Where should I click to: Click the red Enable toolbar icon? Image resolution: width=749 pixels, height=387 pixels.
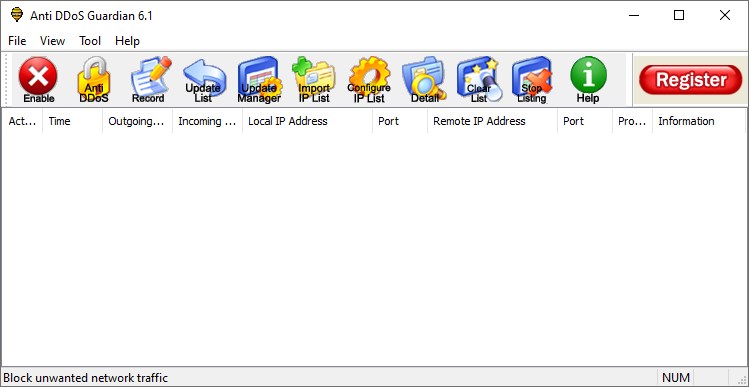pyautogui.click(x=38, y=79)
